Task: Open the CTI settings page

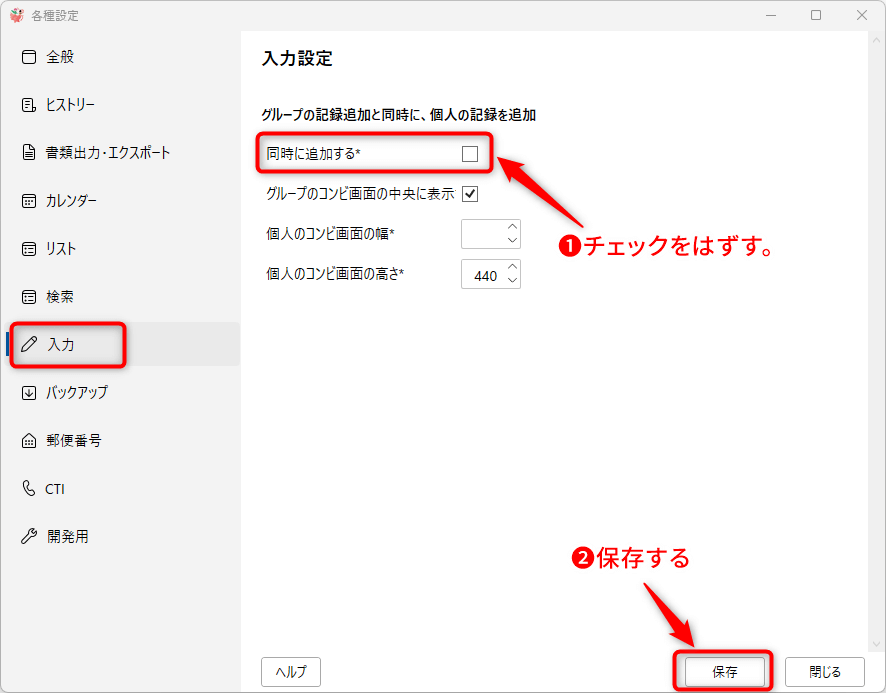Action: 121,488
